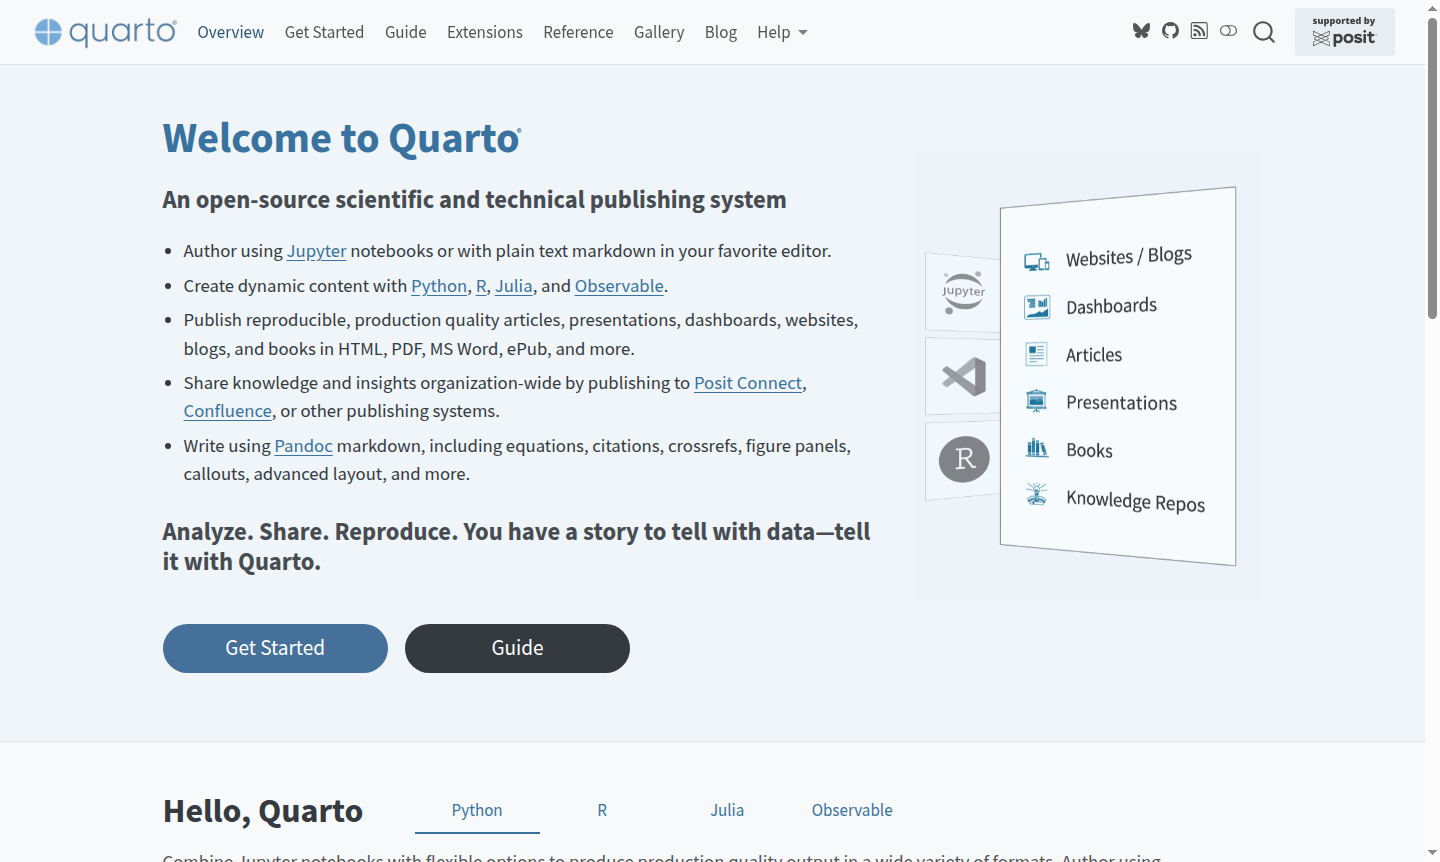Open search with the magnifier icon
Screen dimensions: 1440x862
click(x=1264, y=32)
